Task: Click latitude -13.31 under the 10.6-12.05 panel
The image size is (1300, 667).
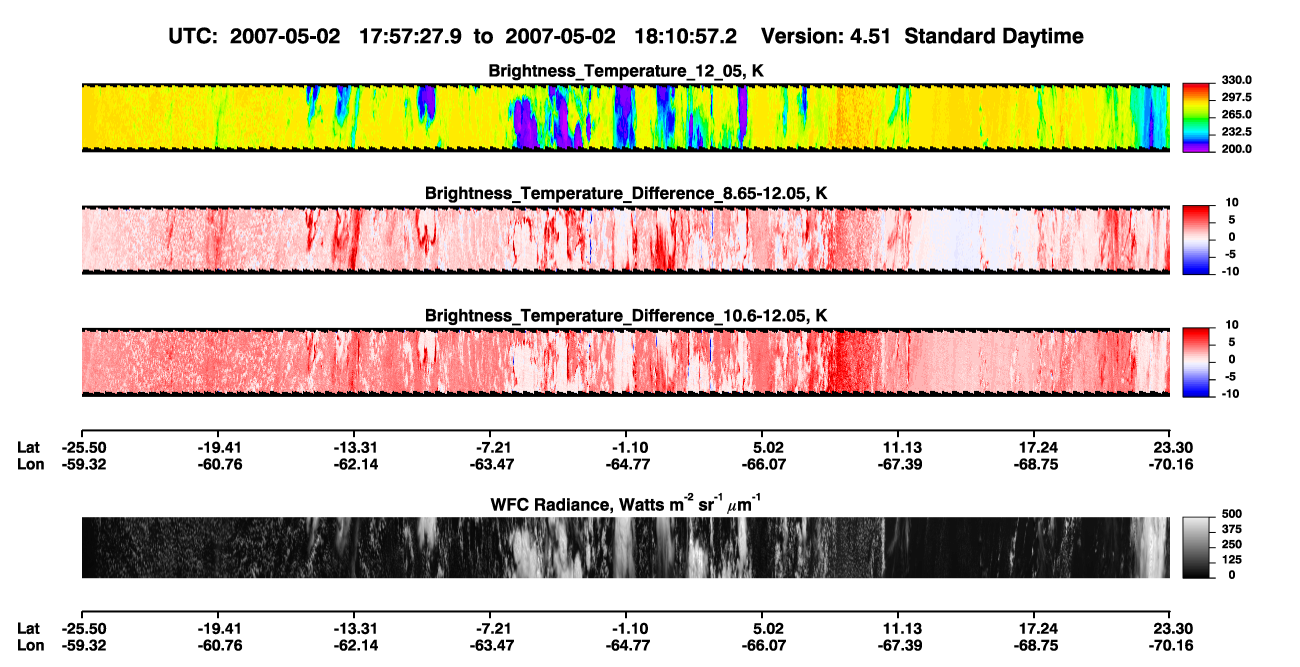Action: 354,447
